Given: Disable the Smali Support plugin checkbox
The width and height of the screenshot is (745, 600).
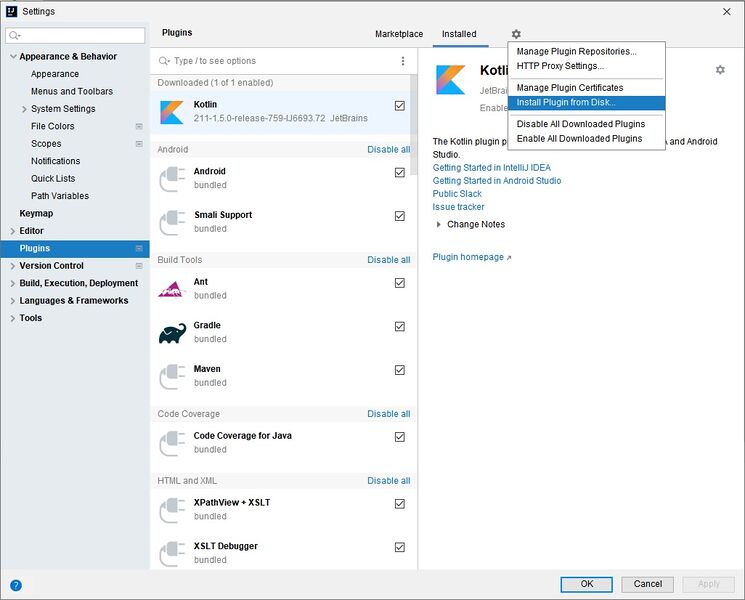Looking at the screenshot, I should coord(400,216).
